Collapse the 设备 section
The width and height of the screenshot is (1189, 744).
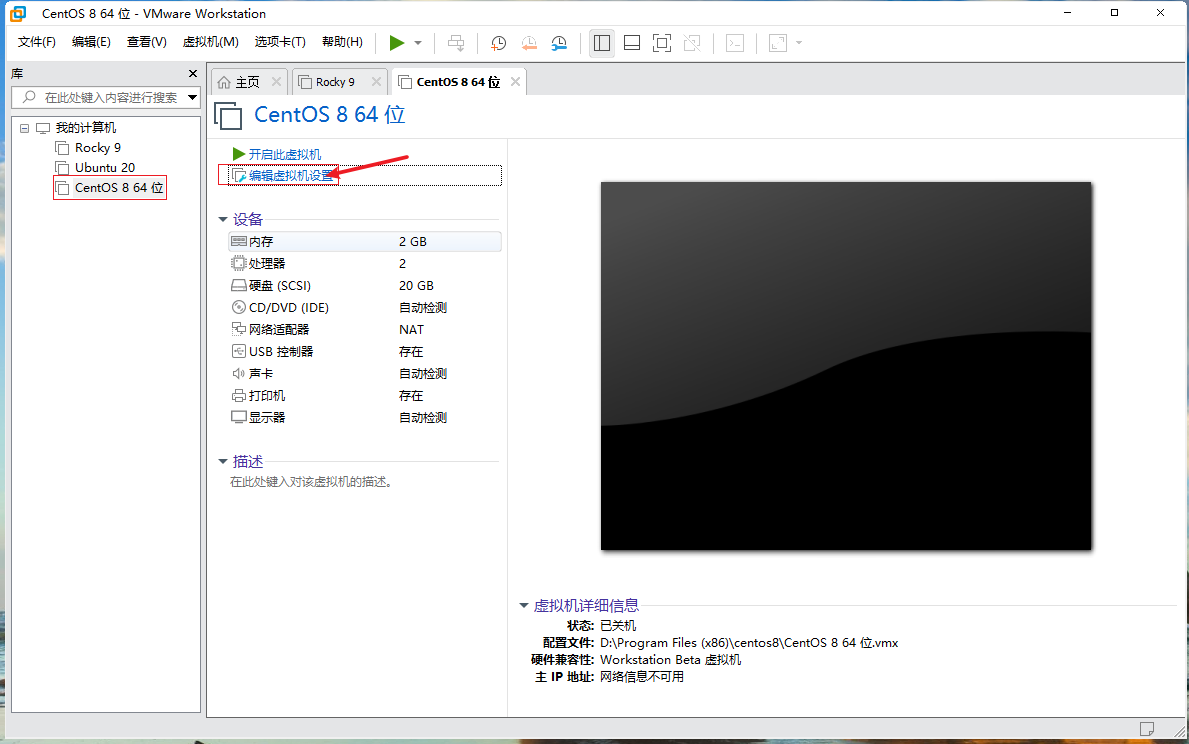click(223, 219)
